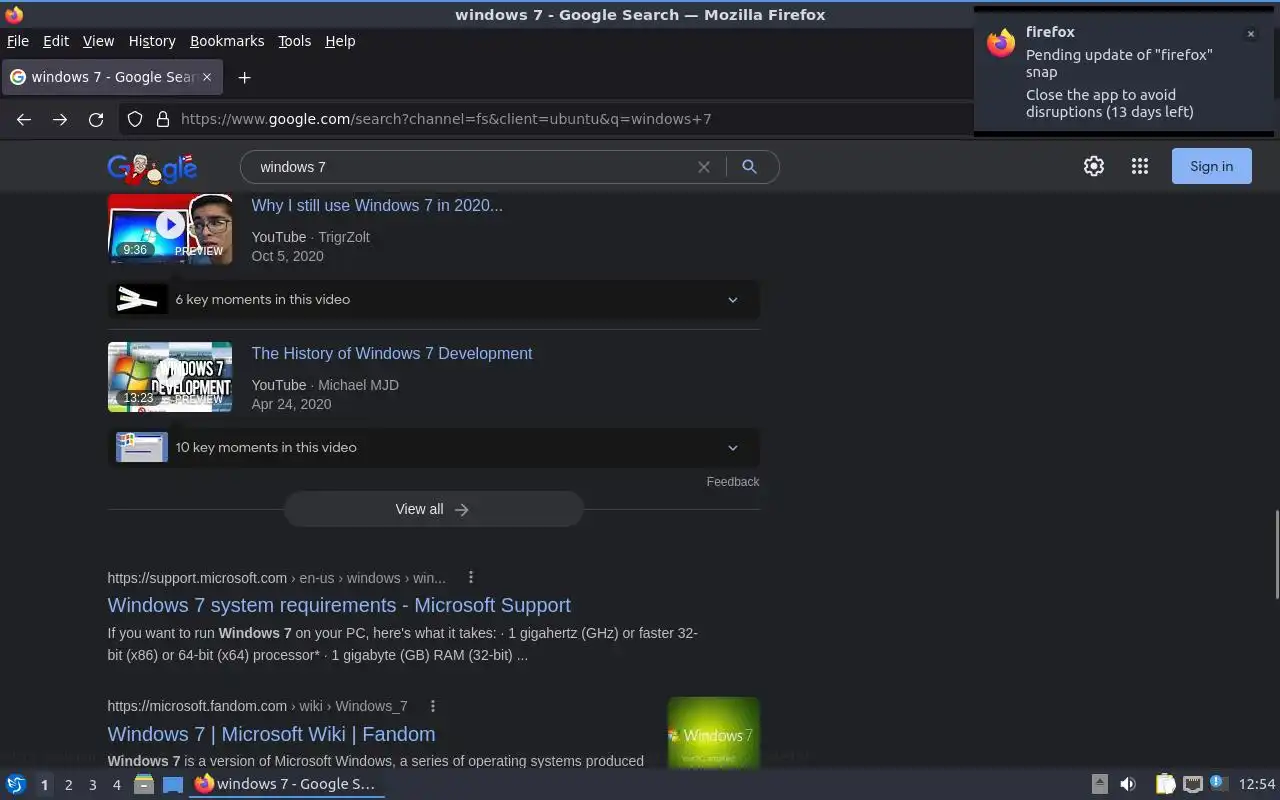The image size is (1280, 800).
Task: Play the 13:23 Windows 7 Development thumbnail
Action: tap(170, 377)
